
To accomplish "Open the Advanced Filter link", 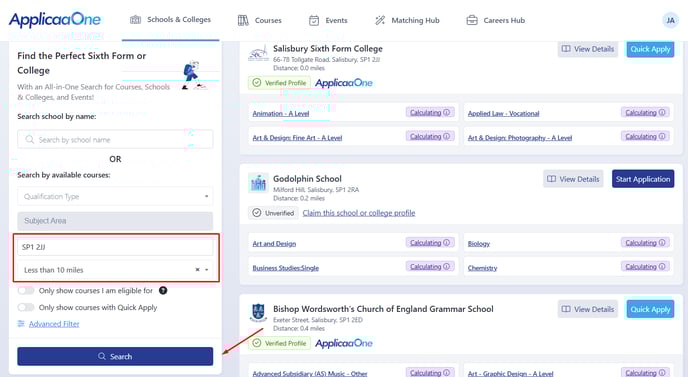I will click(x=54, y=324).
